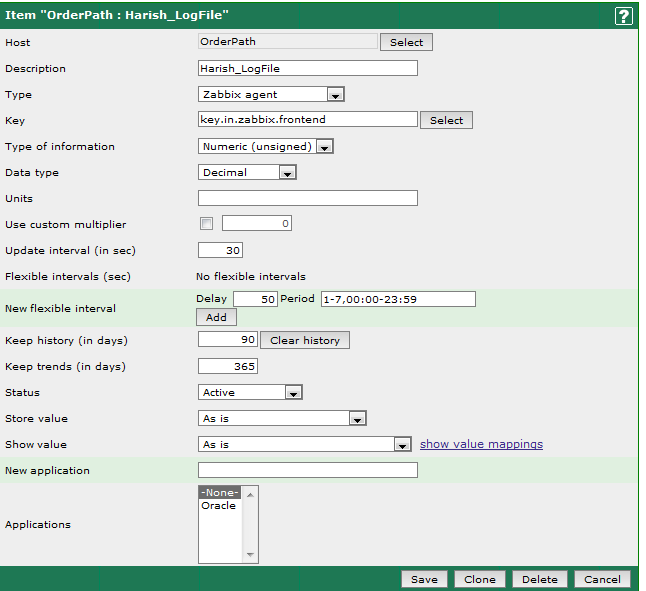Focus the New application text field
Image resolution: width=646 pixels, height=591 pixels.
click(308, 471)
